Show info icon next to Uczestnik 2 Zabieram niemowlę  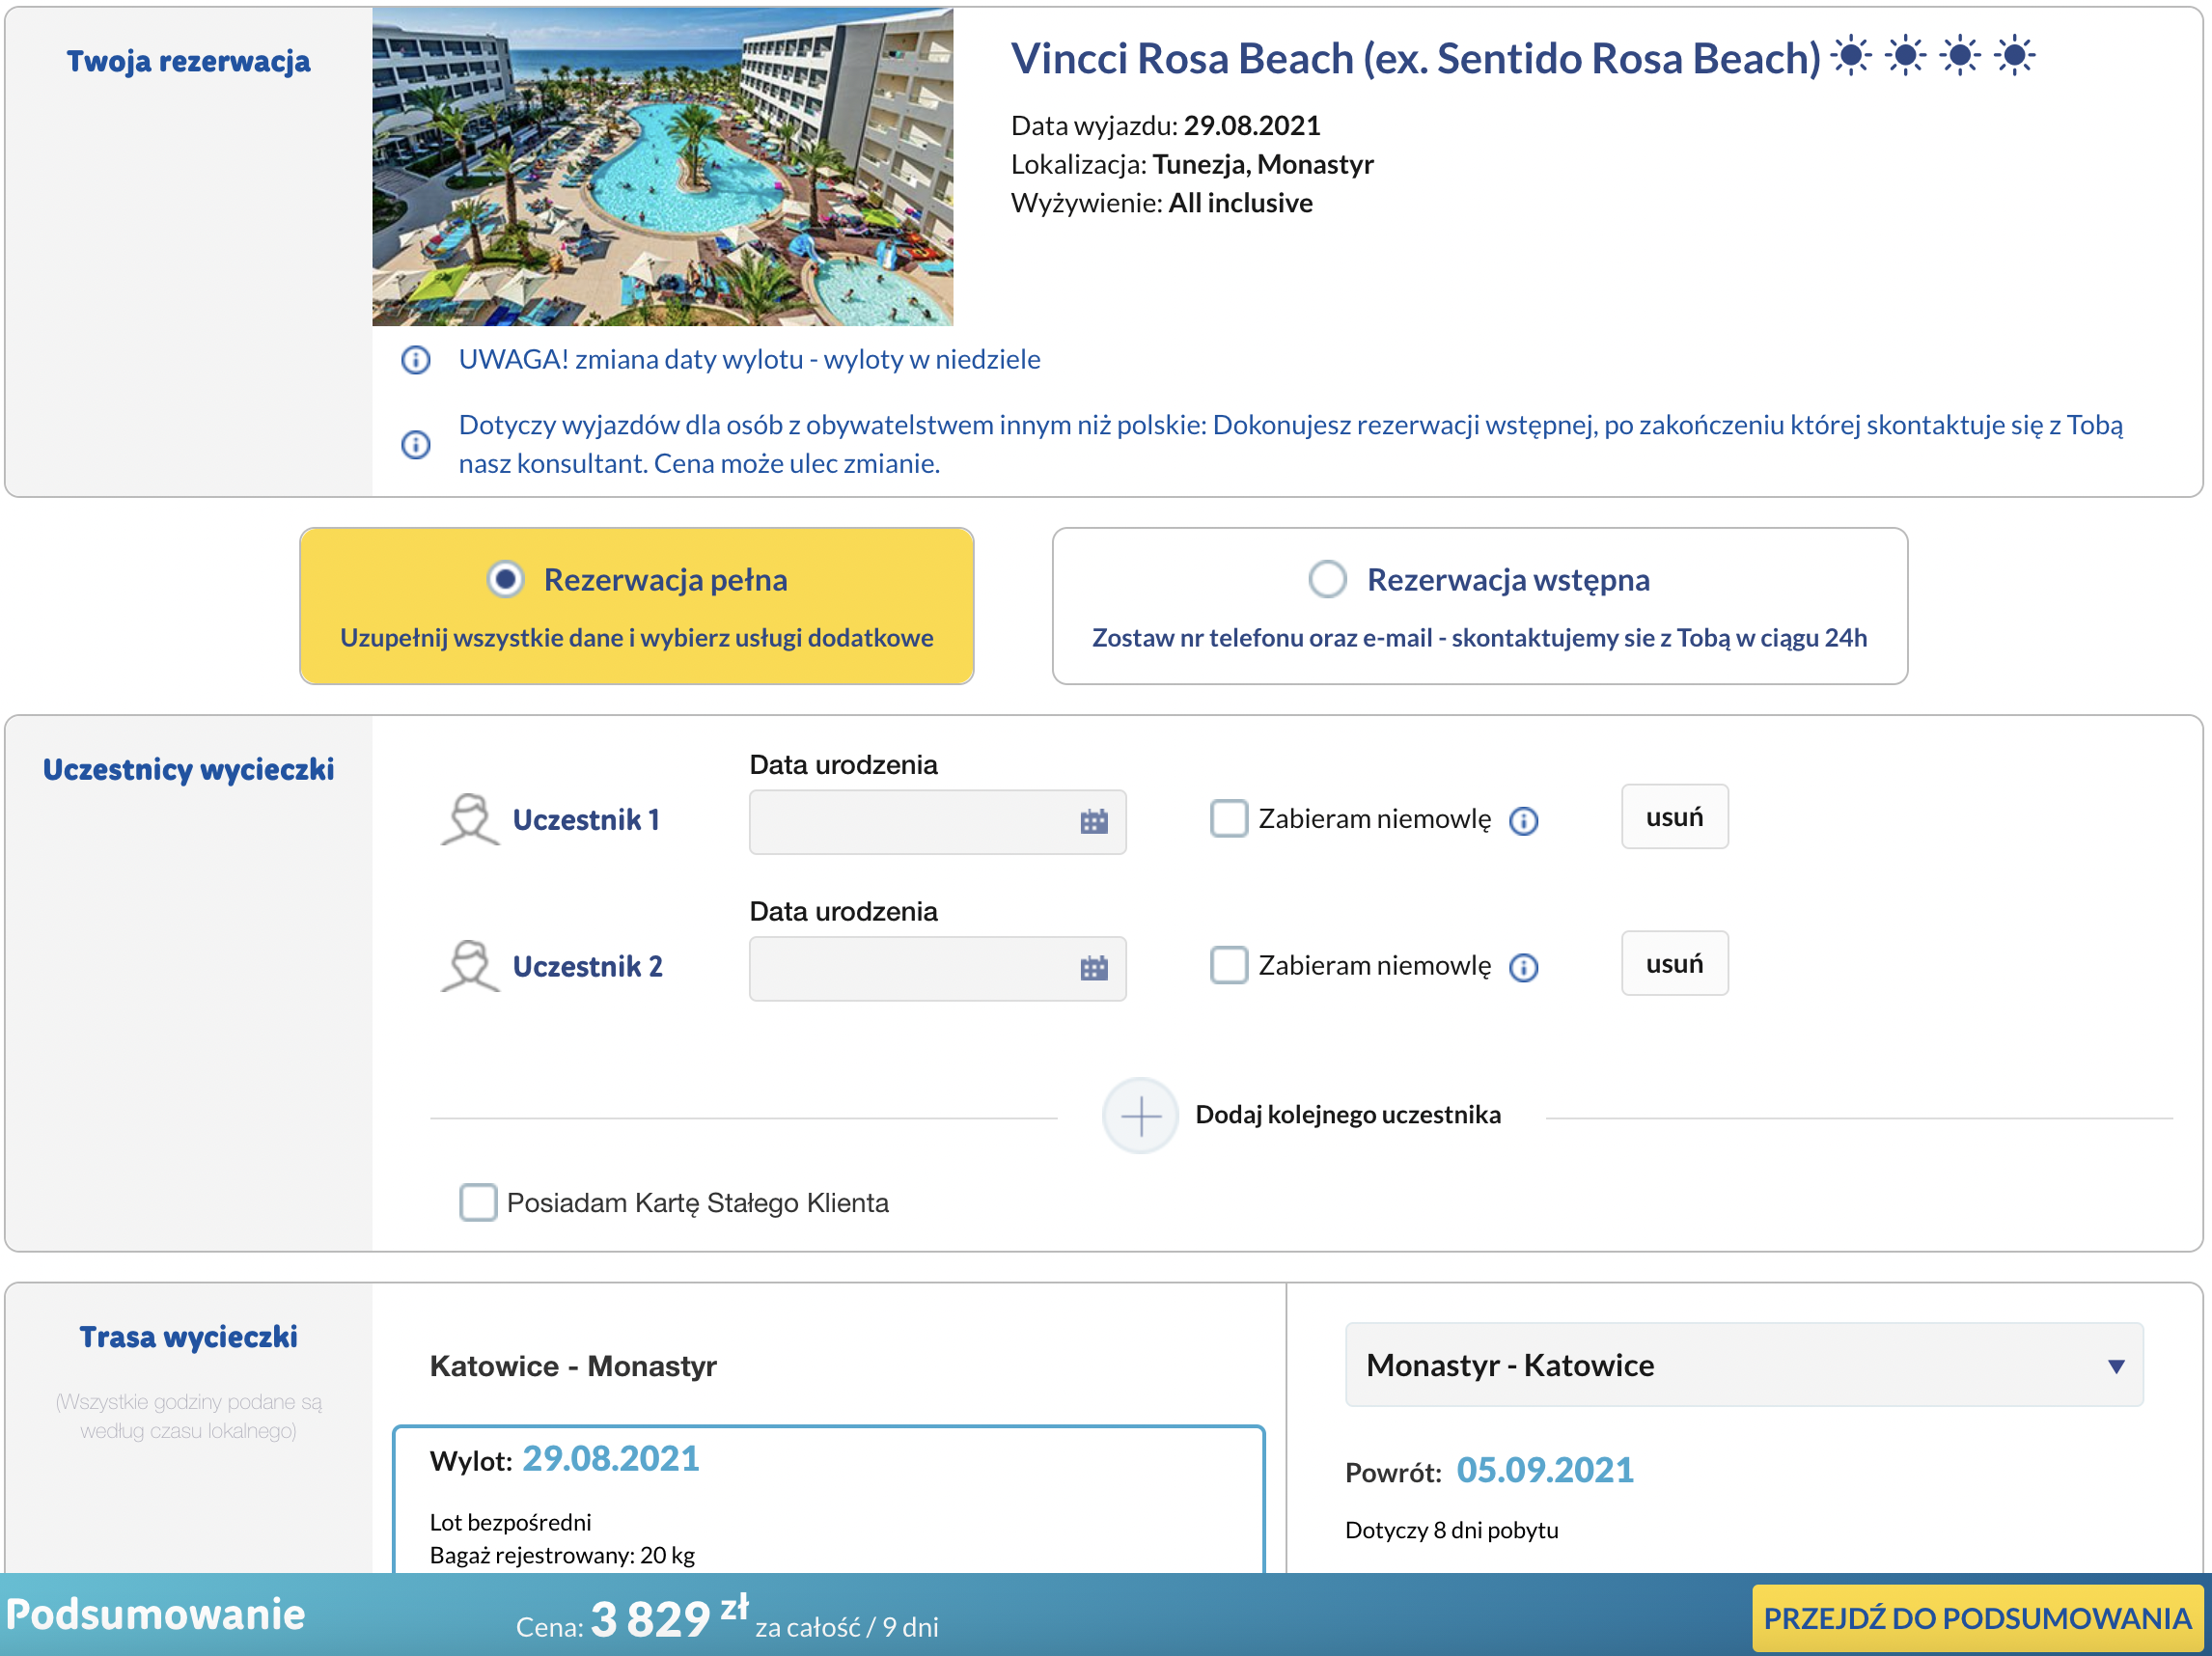(x=1523, y=967)
